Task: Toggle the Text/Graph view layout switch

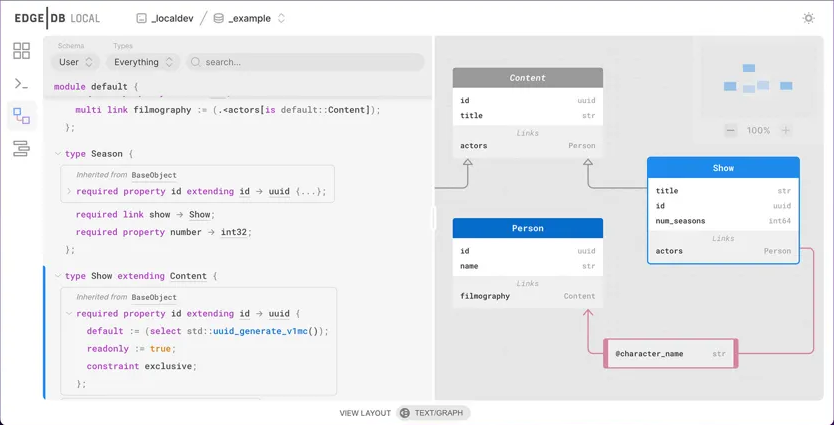Action: (433, 413)
